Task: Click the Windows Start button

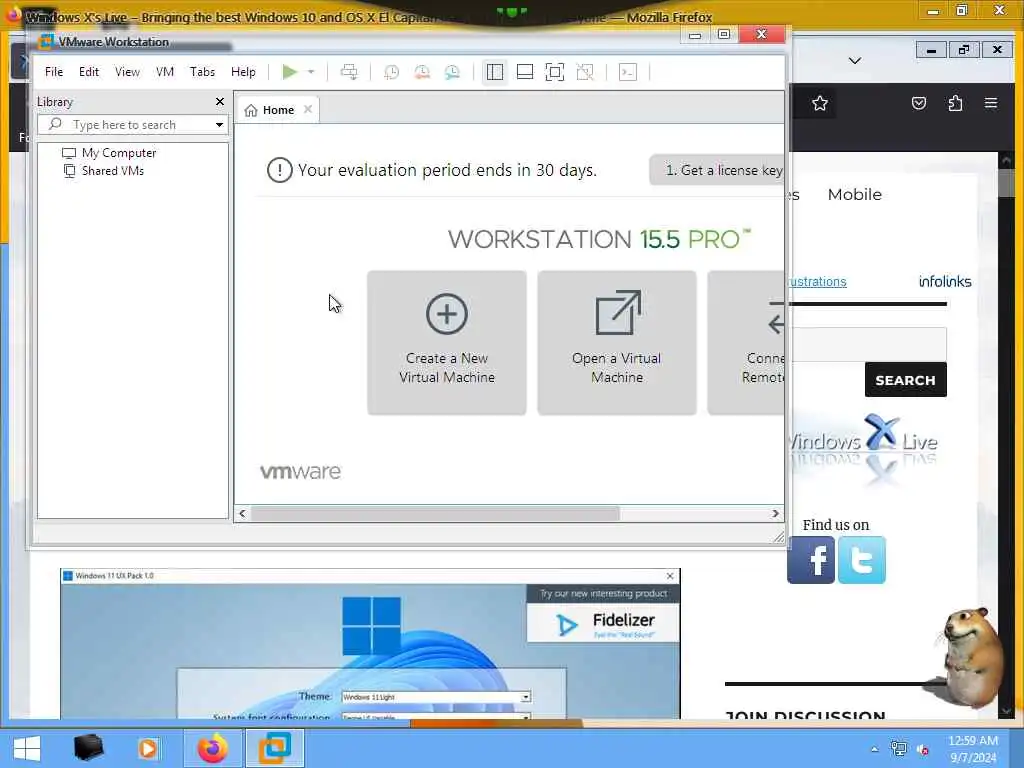Action: 27,748
